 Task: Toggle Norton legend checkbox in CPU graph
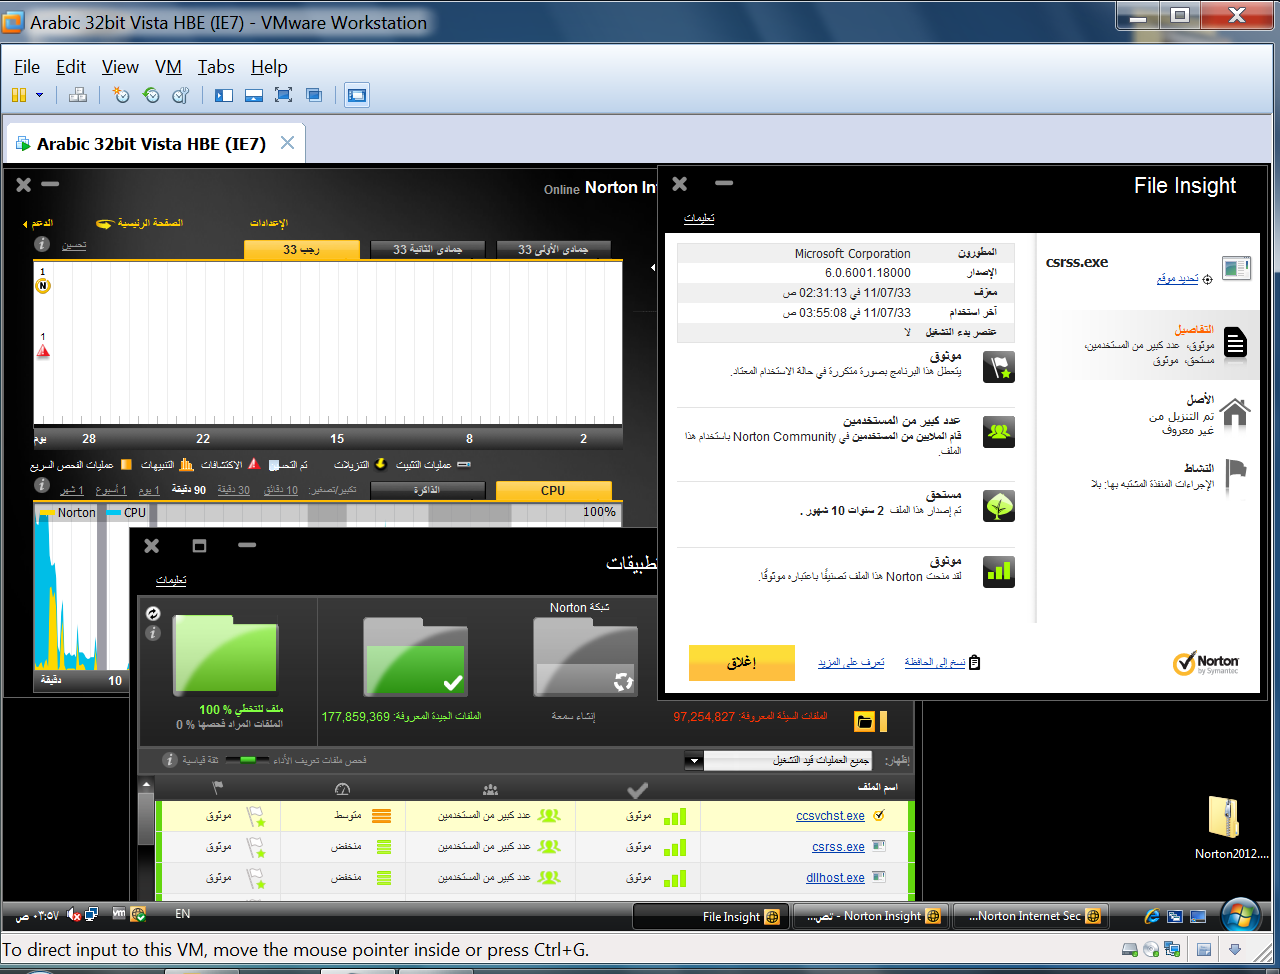click(46, 513)
